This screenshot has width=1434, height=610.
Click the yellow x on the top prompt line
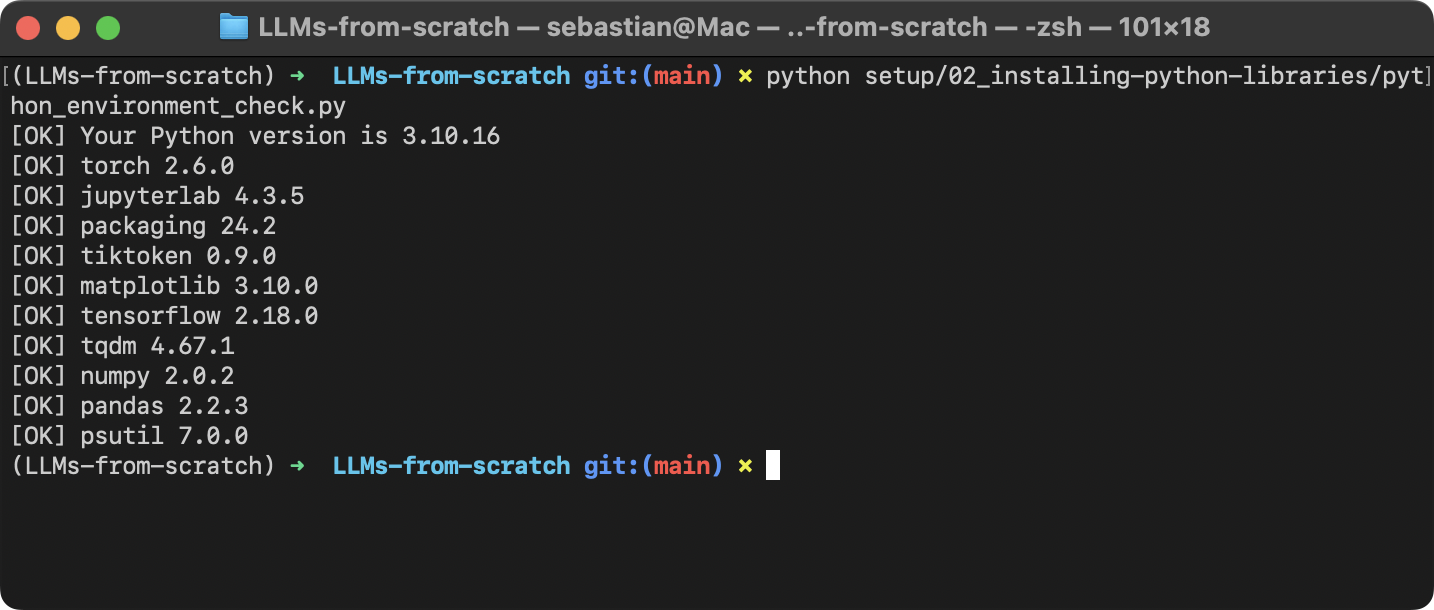tap(744, 76)
